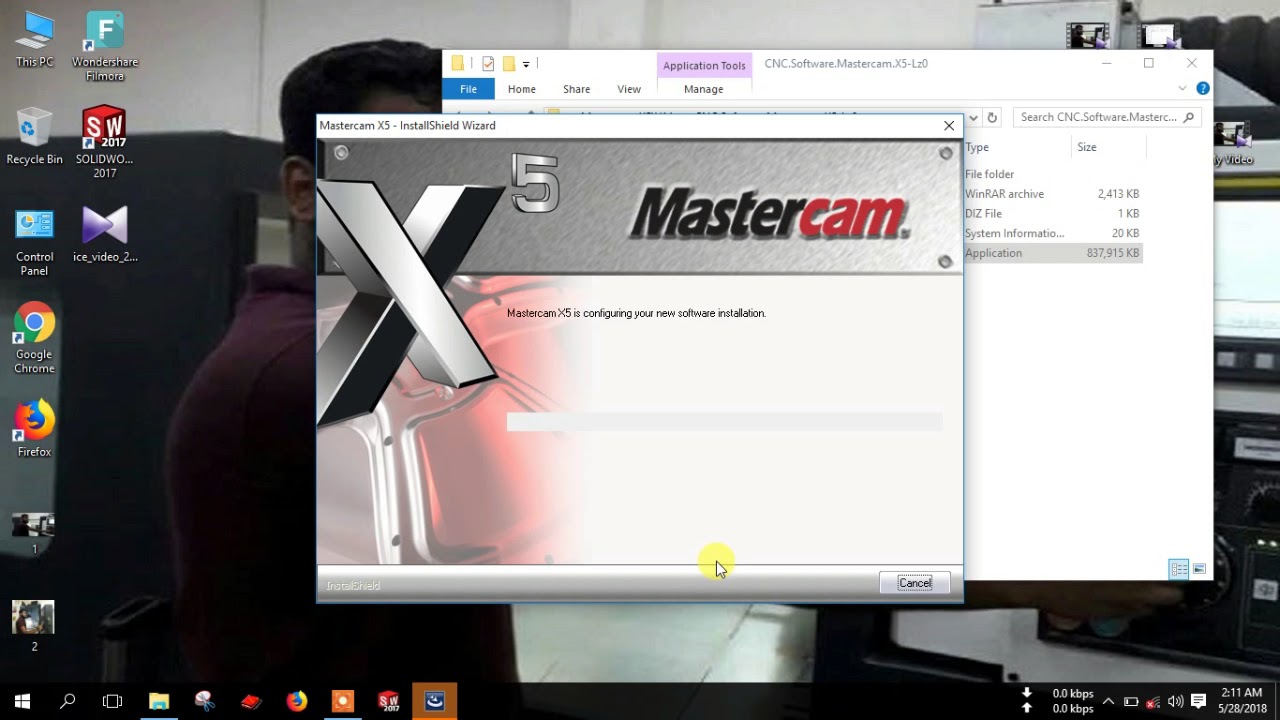Expand the Explorer ribbon chevron
Image resolution: width=1280 pixels, height=720 pixels.
click(x=1182, y=89)
